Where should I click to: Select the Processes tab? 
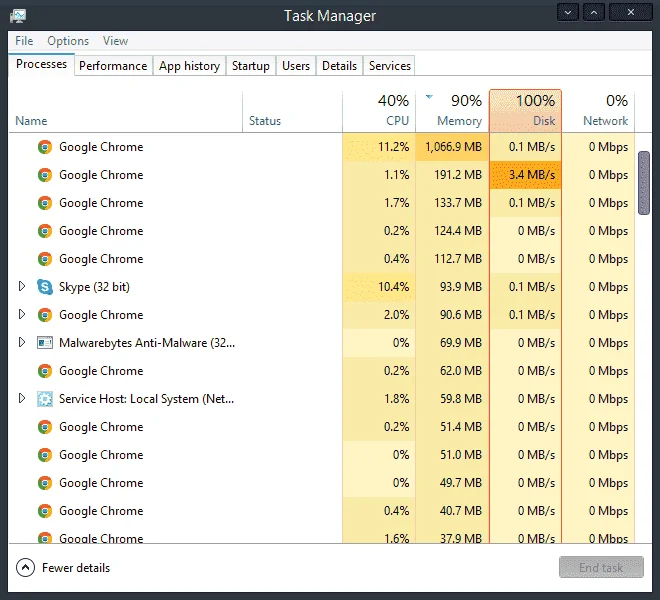(41, 64)
